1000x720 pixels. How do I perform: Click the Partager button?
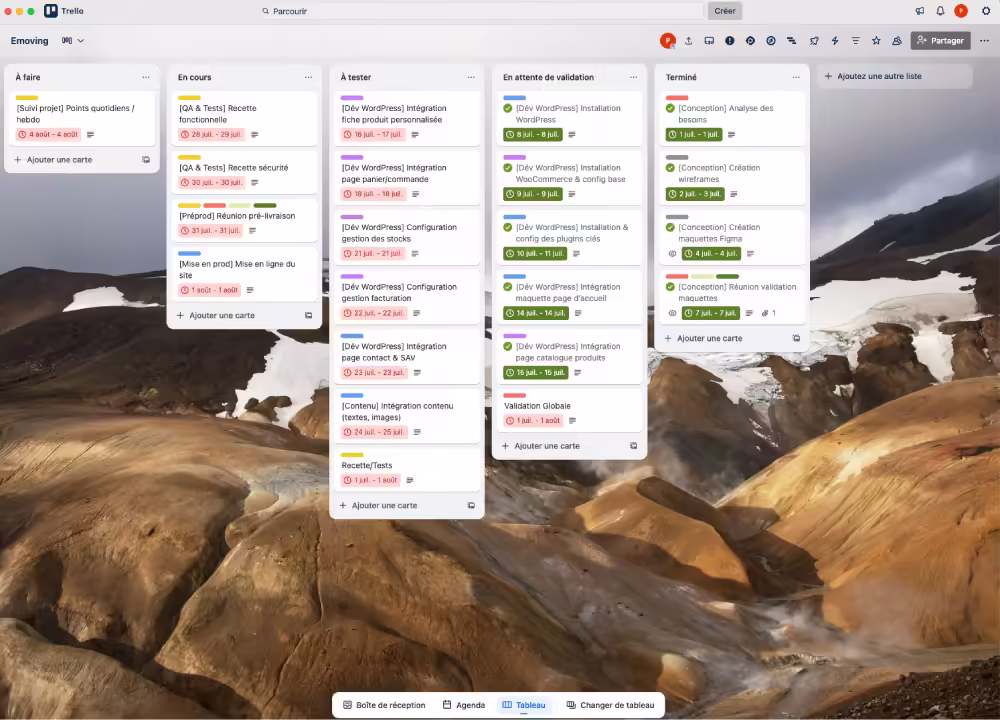(x=940, y=41)
